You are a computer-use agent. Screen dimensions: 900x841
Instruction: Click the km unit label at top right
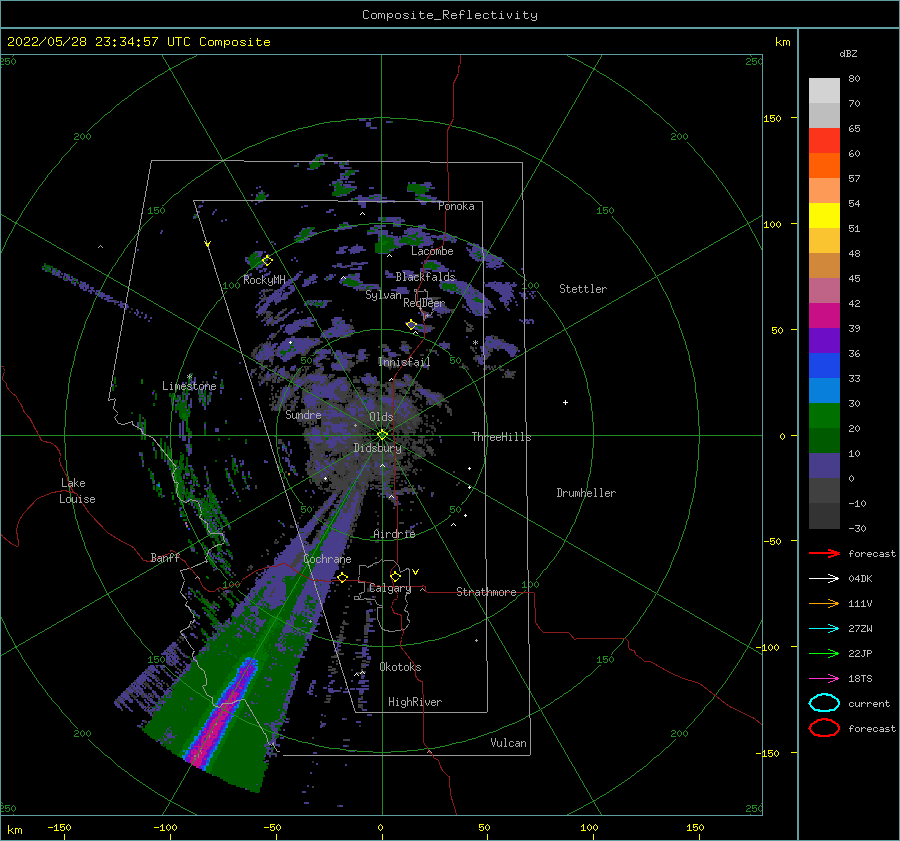[782, 42]
